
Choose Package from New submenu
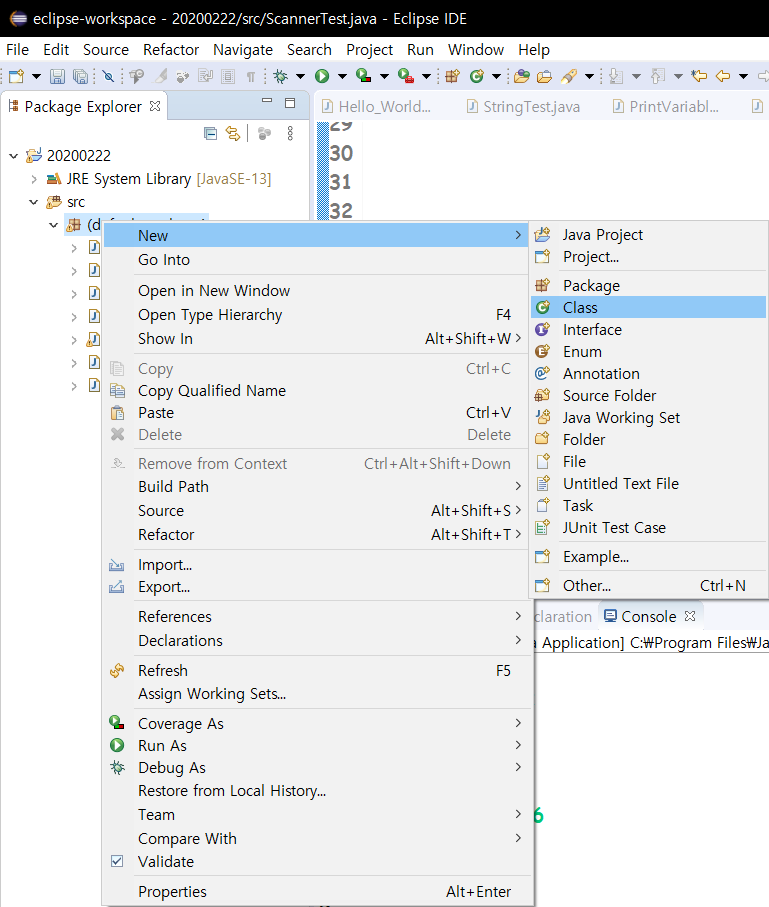tap(648, 286)
